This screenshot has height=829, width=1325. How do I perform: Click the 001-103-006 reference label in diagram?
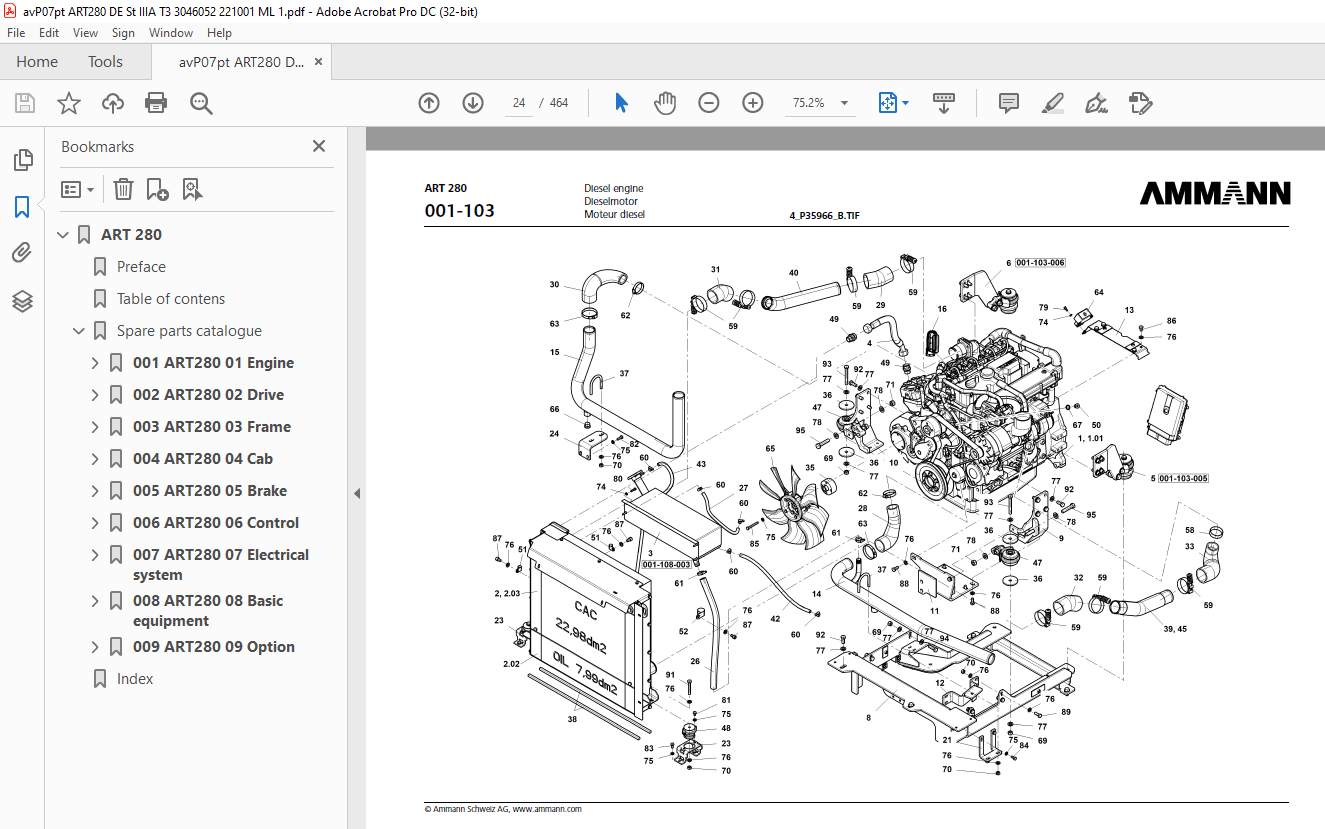tap(1040, 263)
